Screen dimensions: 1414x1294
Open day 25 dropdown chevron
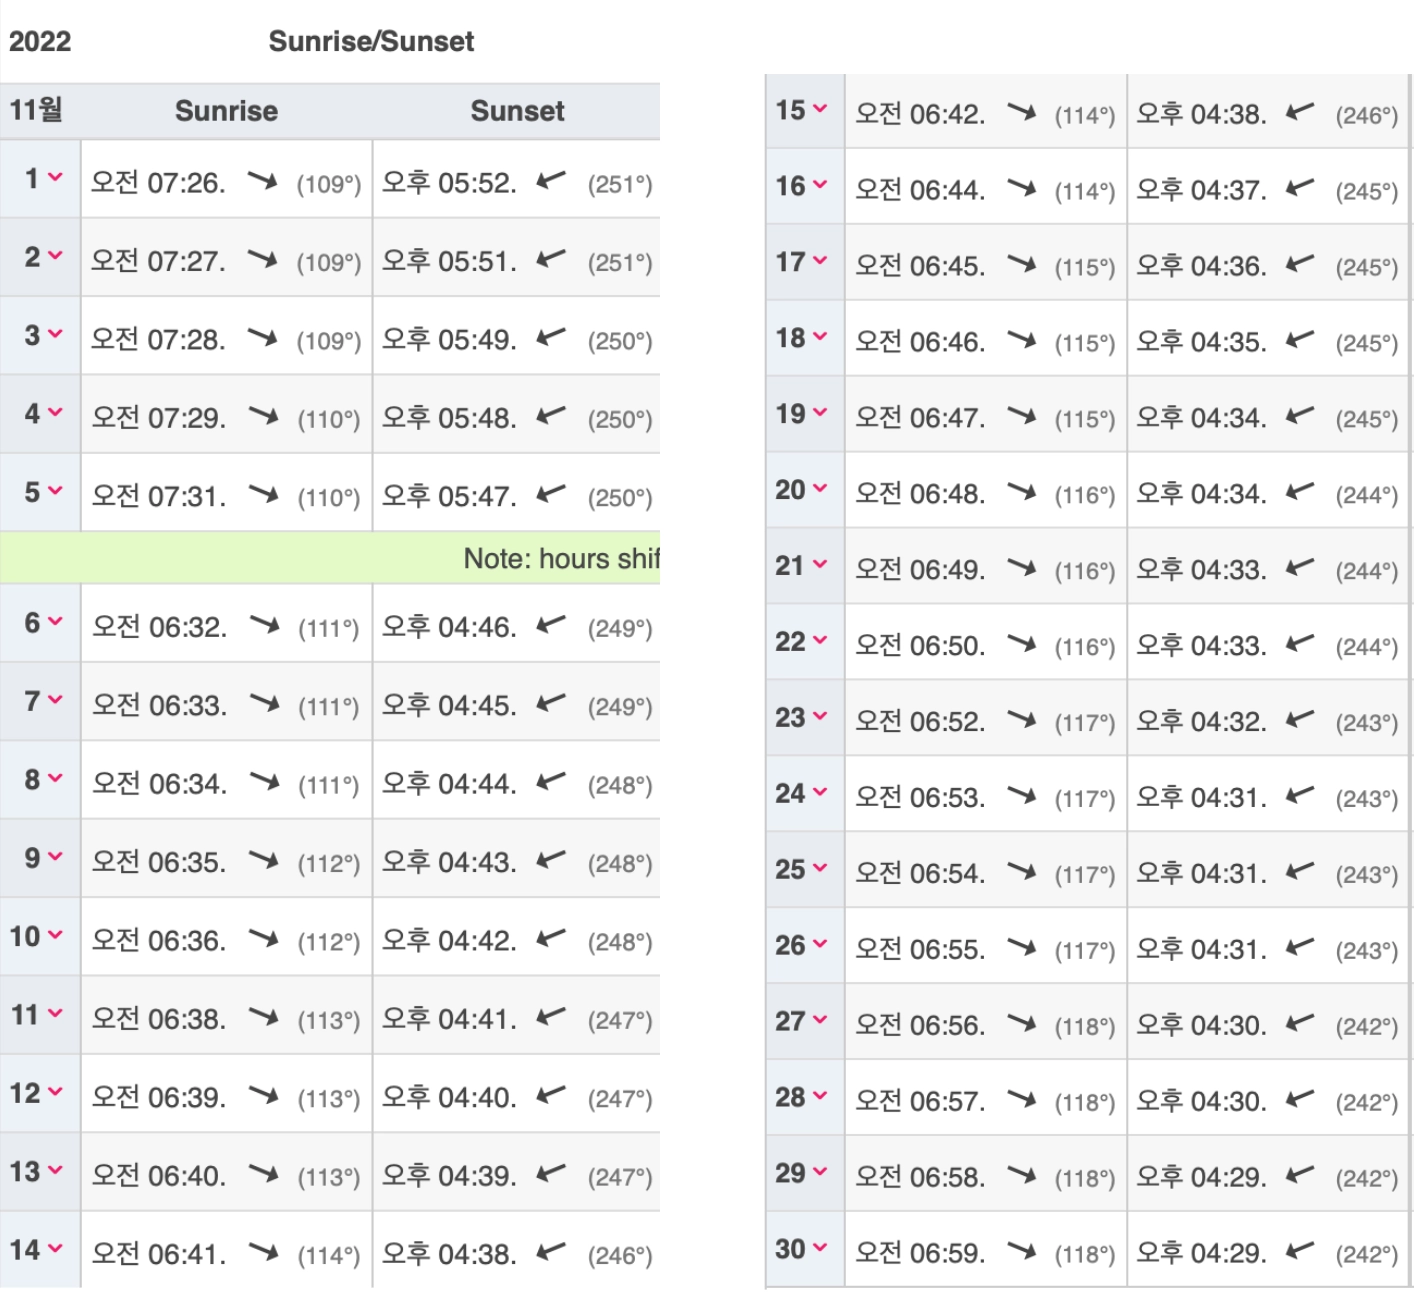click(x=821, y=869)
